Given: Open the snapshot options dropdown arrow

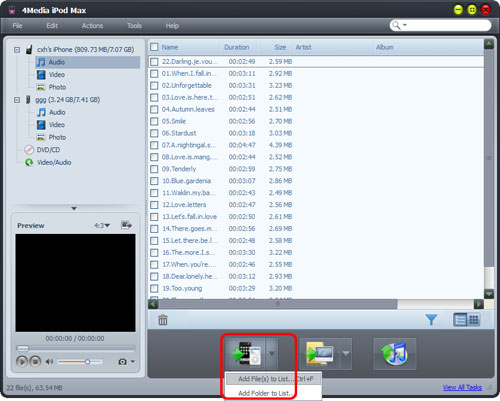Looking at the screenshot, I should click(133, 361).
